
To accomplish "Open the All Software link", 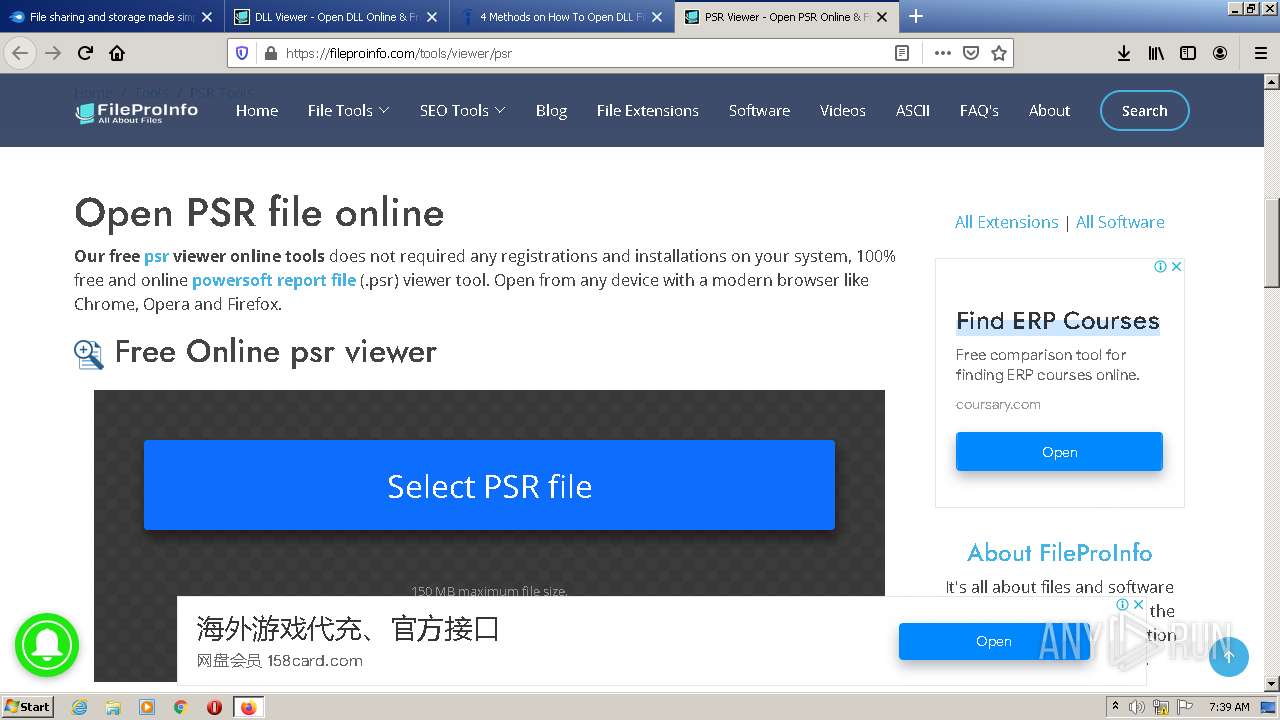I will coord(1120,222).
